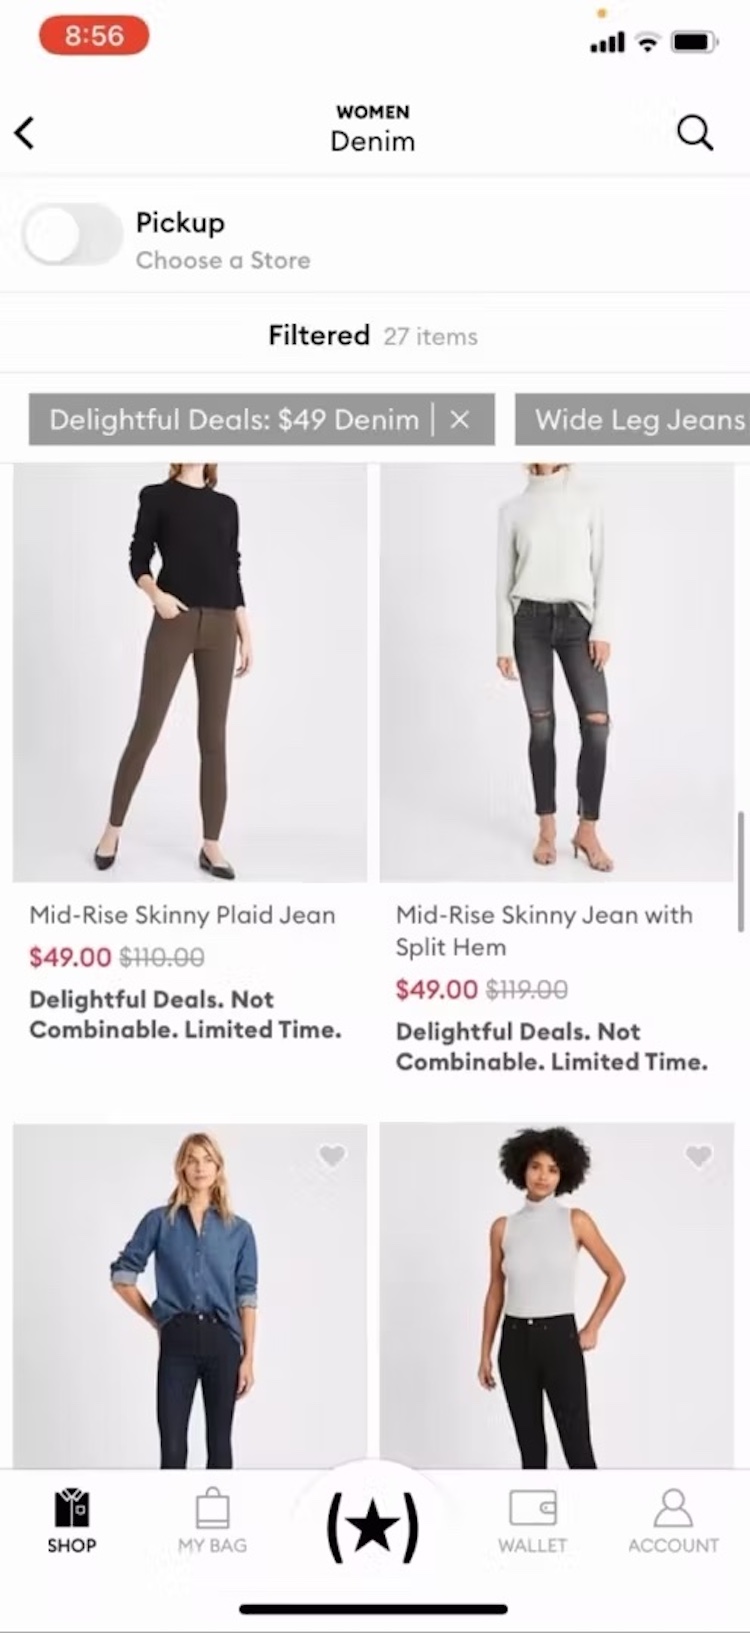The height and width of the screenshot is (1633, 750).
Task: View the brown plaid skinny jean photo
Action: [190, 672]
